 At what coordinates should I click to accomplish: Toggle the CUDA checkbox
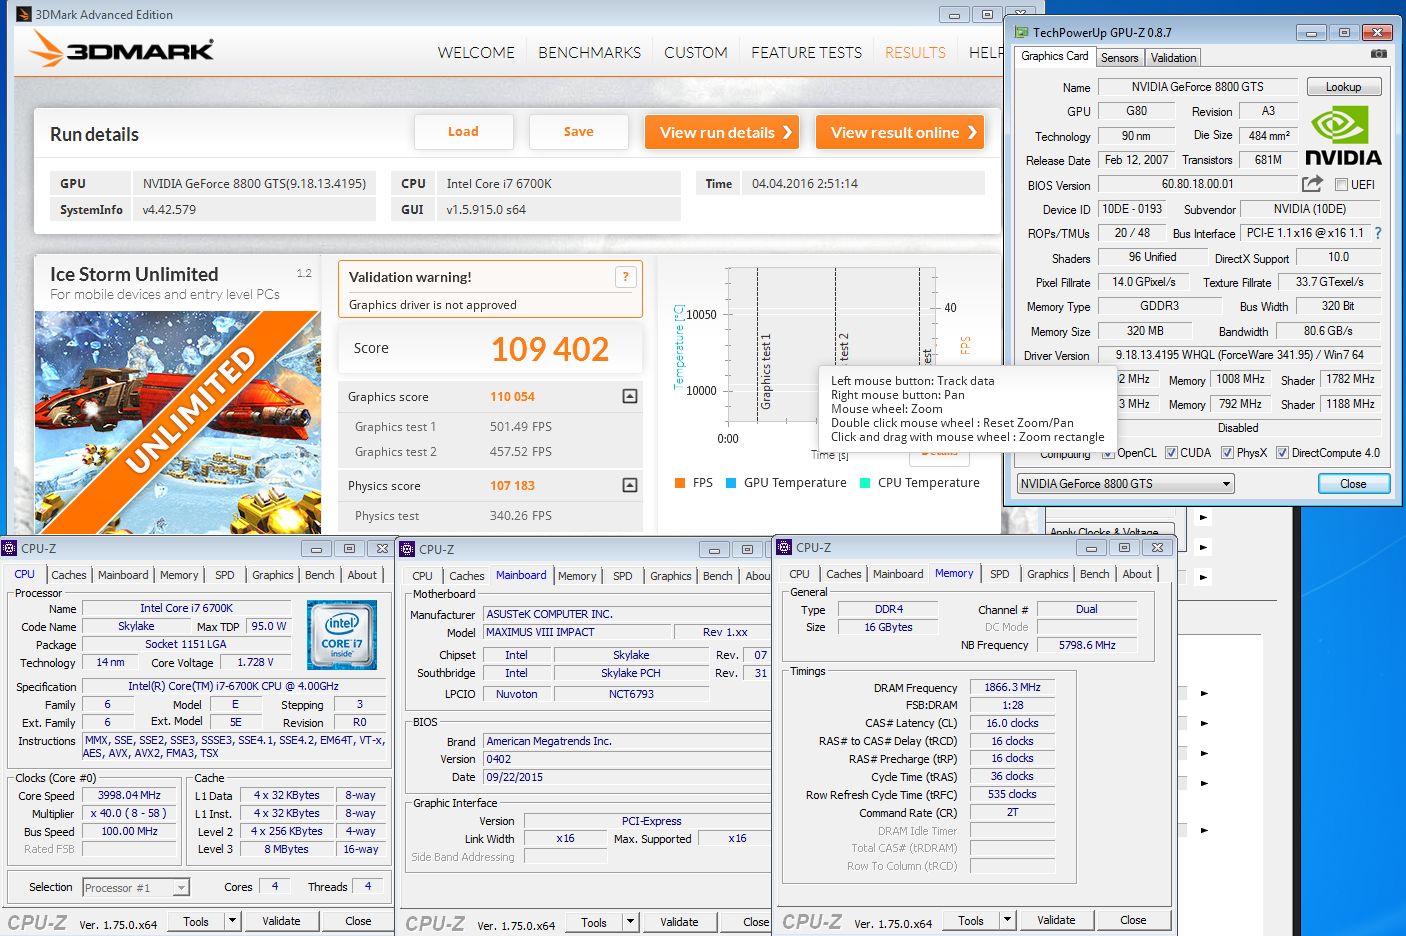(1171, 453)
